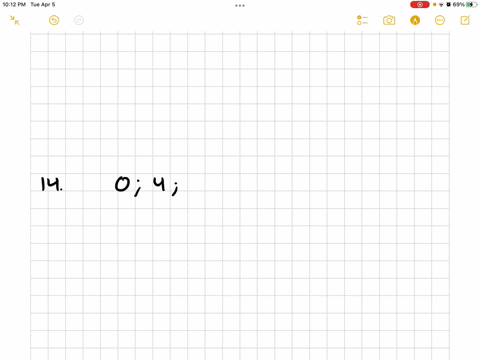Tap the three-dot multitasking indicator at top

pos(240,5)
